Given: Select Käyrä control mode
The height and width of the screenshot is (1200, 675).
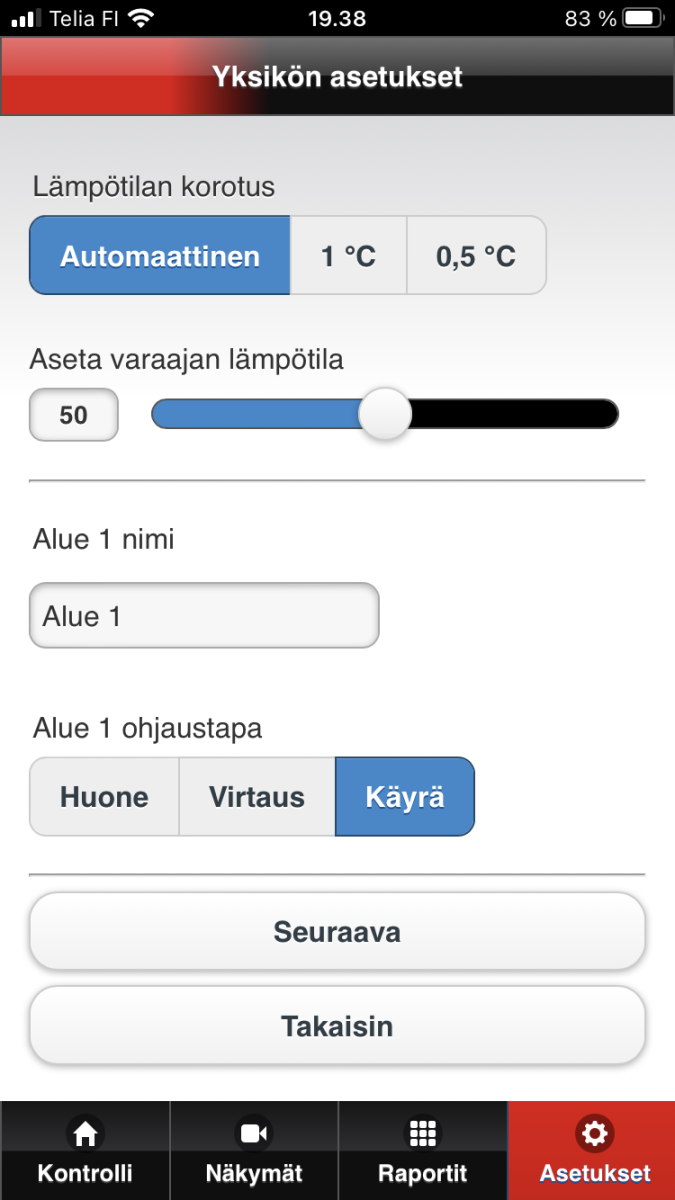Looking at the screenshot, I should click(405, 797).
